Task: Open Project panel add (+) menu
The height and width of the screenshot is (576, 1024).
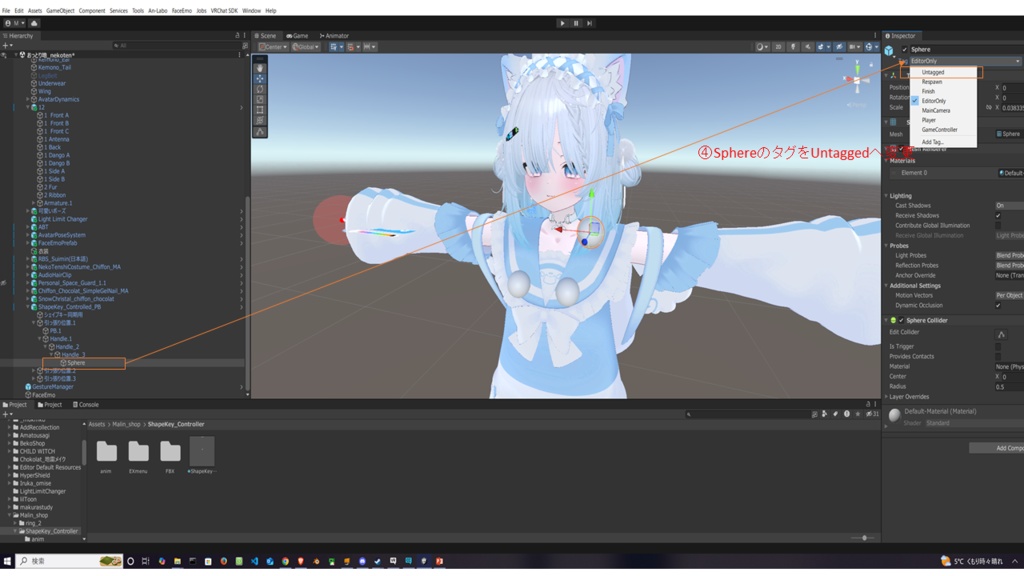Action: (x=6, y=414)
